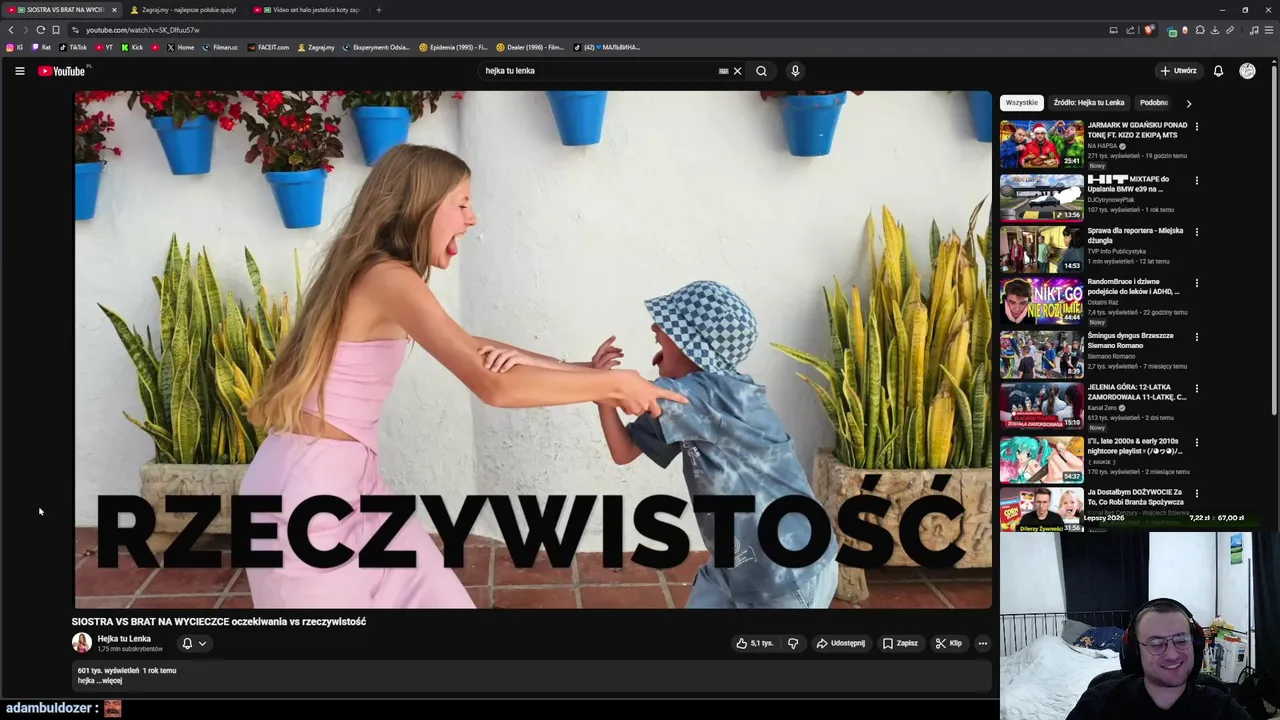1280x720 pixels.
Task: Click the address bar URL
Action: [143, 30]
